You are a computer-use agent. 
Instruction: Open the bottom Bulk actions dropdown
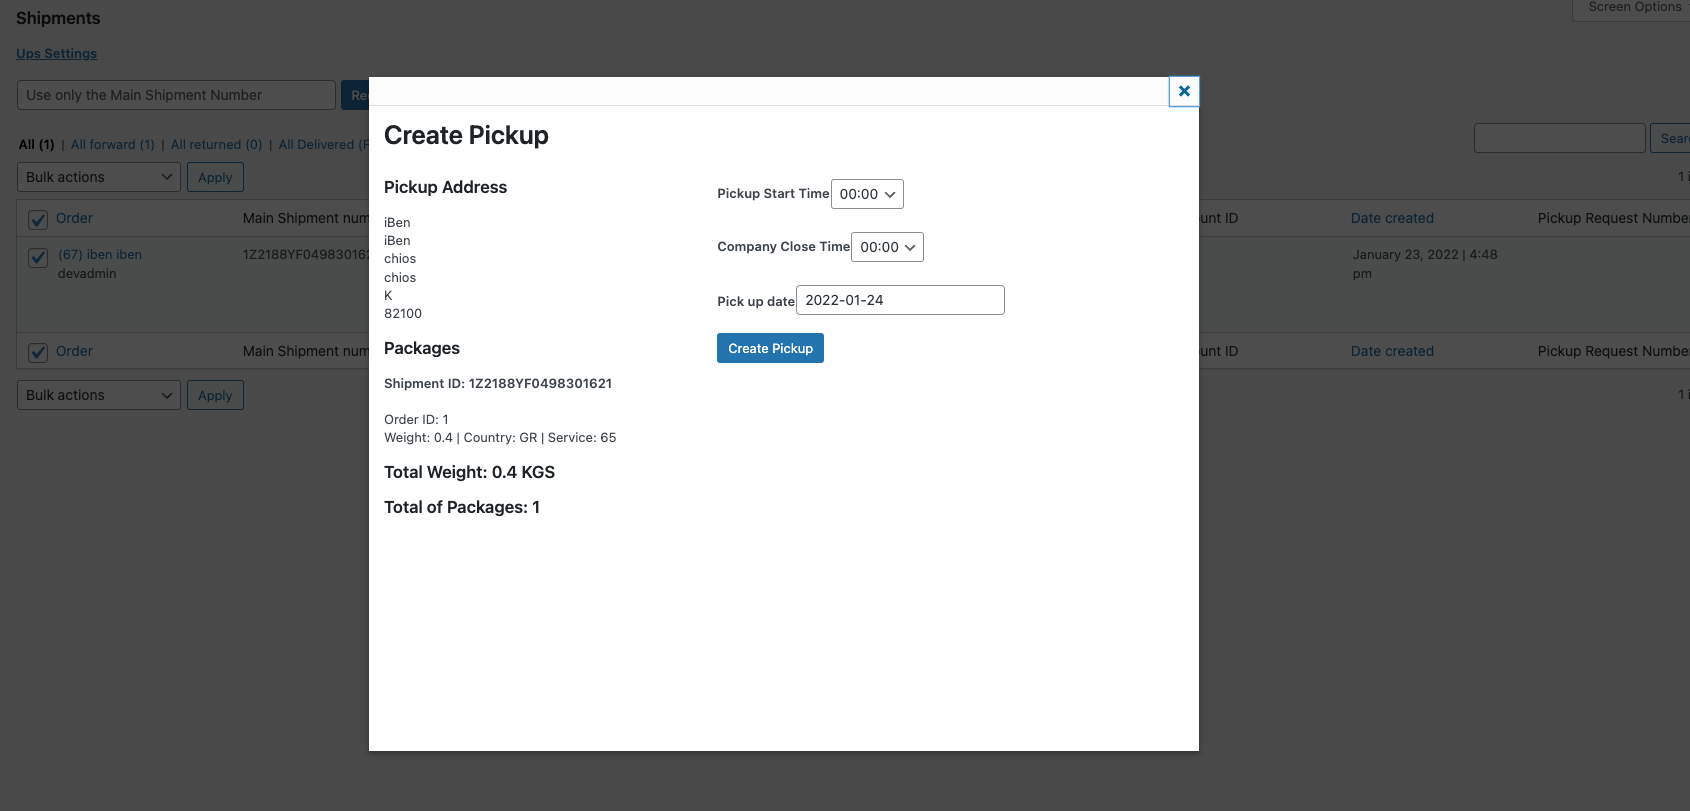(99, 395)
